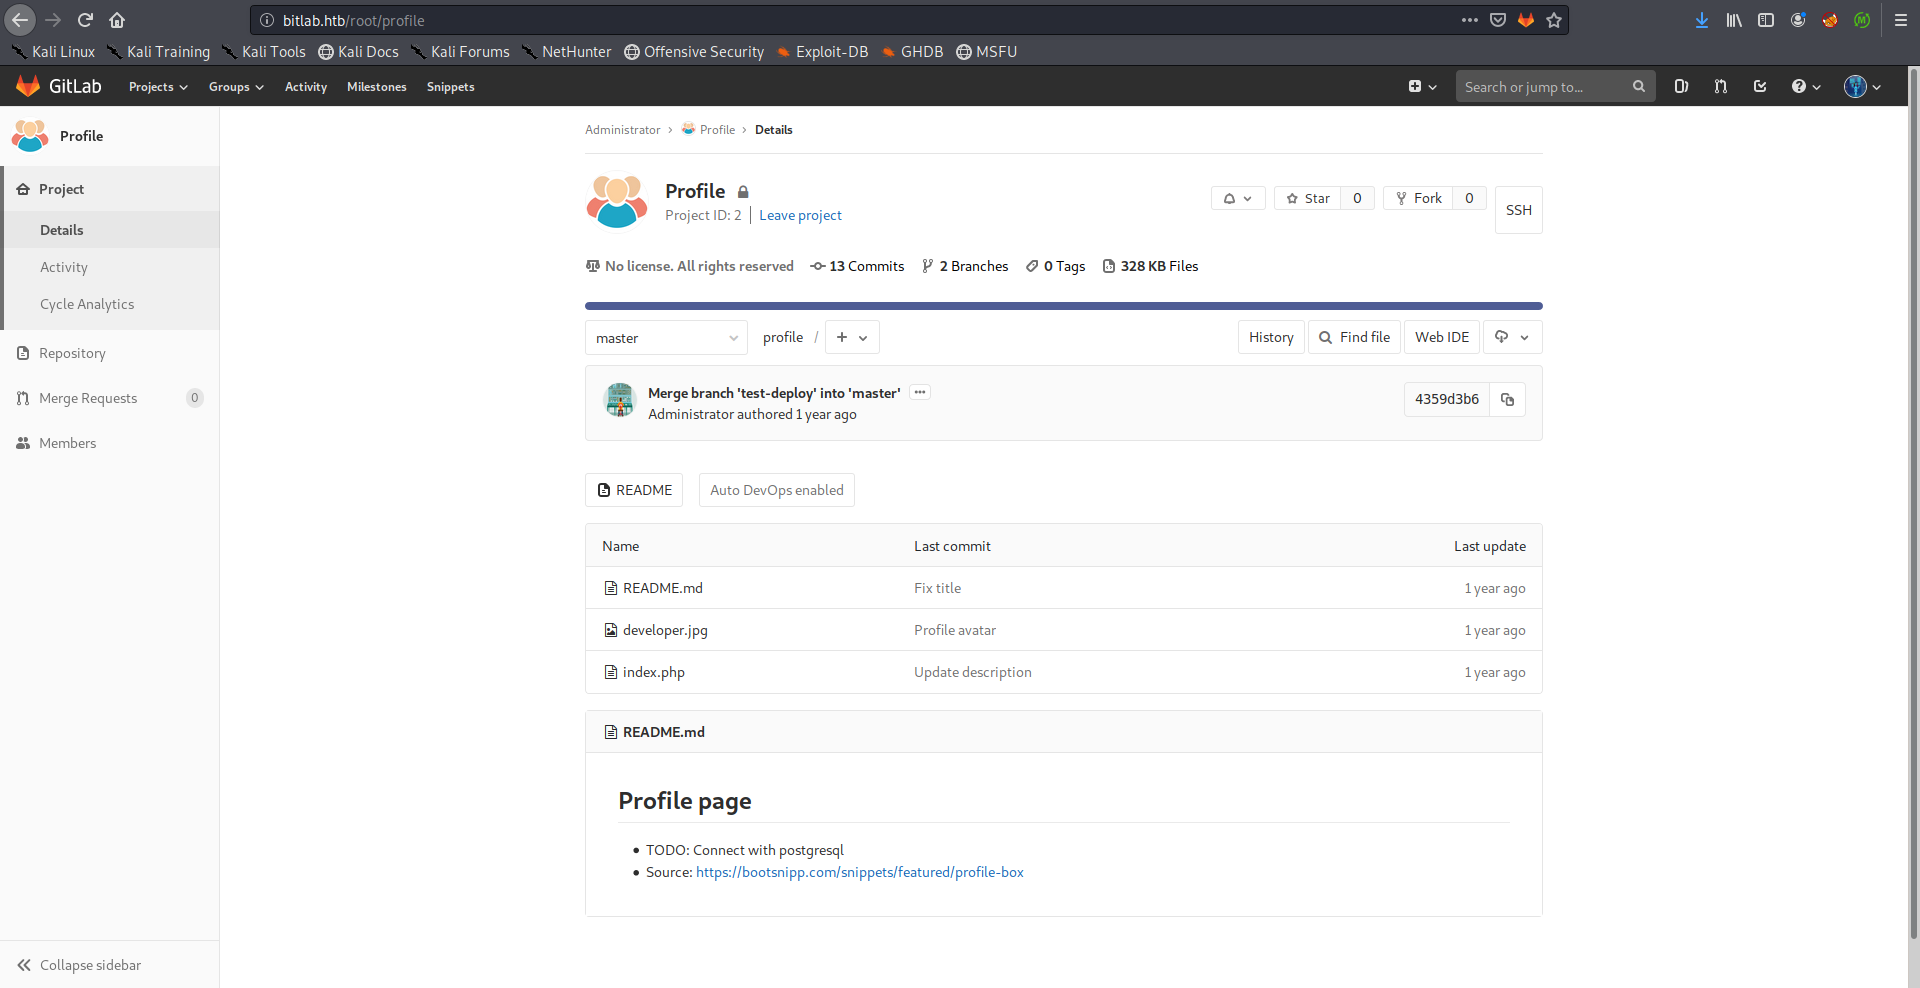Bookmark this page with the star icon

pyautogui.click(x=1554, y=20)
